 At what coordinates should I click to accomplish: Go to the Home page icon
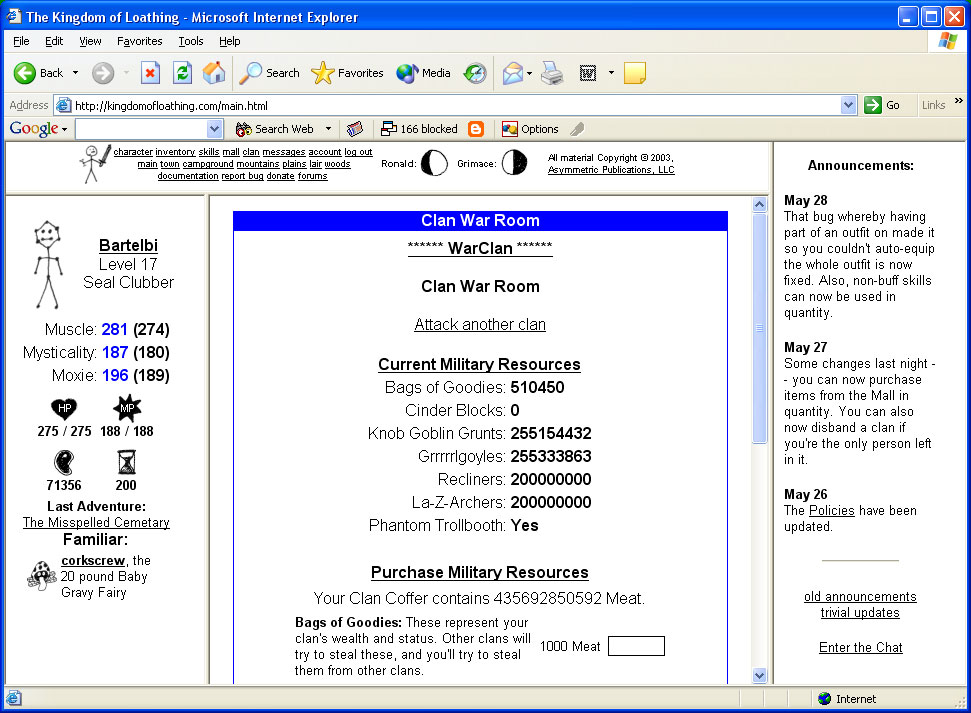[214, 73]
